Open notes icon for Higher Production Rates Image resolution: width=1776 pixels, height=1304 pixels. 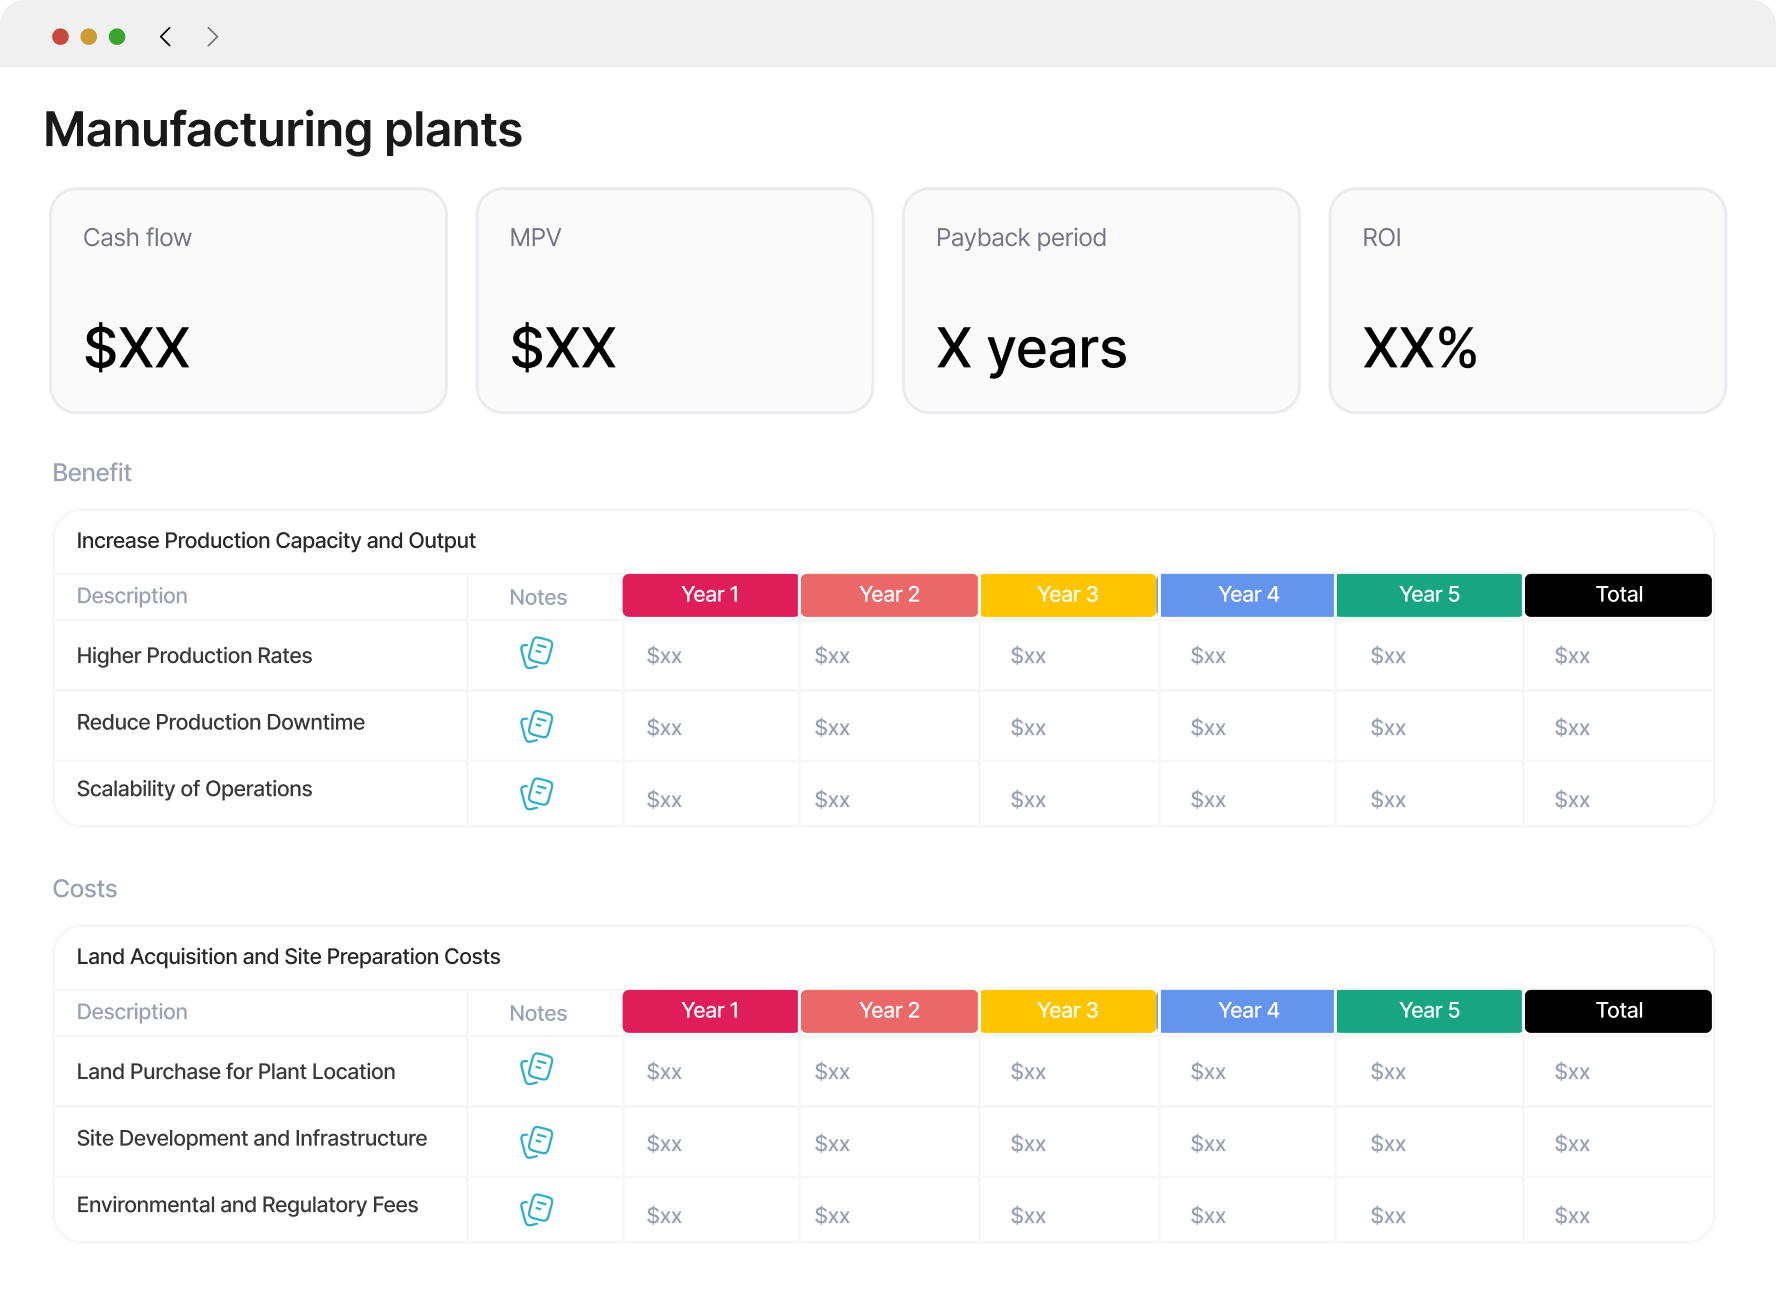(537, 653)
